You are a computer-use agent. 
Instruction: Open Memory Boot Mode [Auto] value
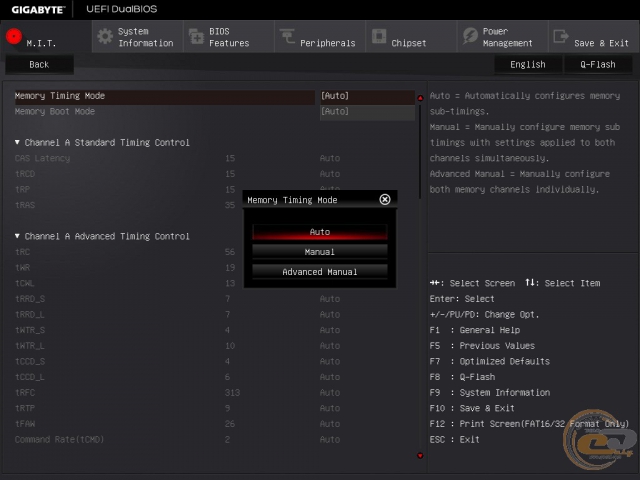pyautogui.click(x=367, y=111)
